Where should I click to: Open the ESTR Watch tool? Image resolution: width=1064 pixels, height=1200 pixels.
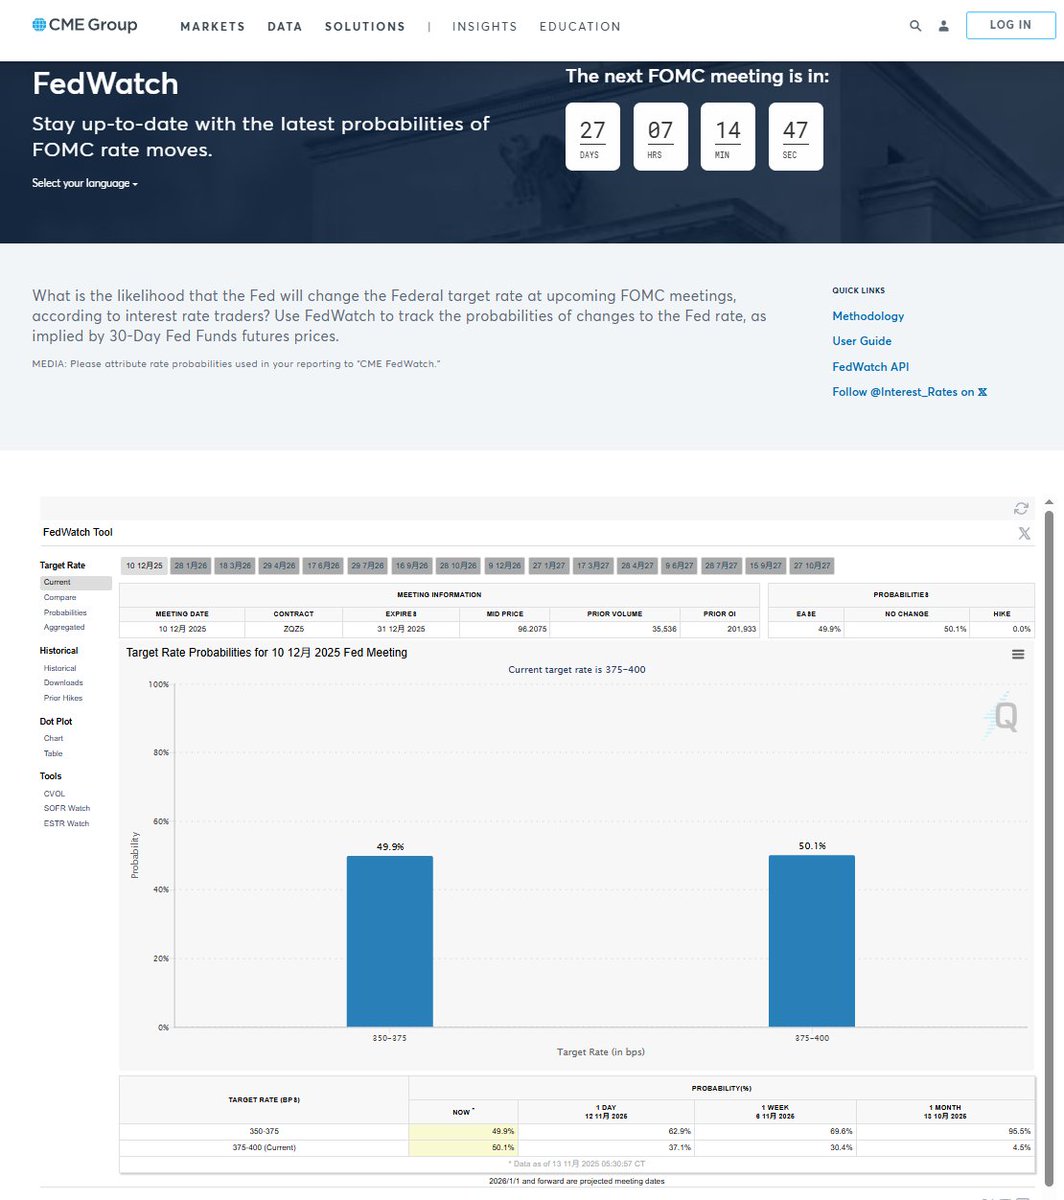pos(66,823)
